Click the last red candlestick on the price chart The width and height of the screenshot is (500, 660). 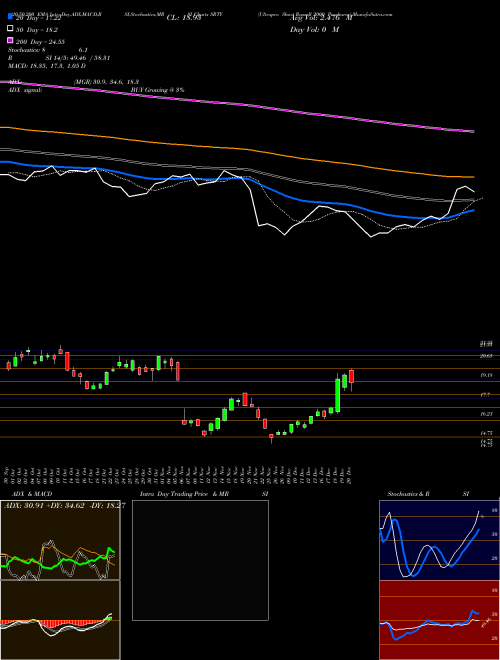pos(351,376)
